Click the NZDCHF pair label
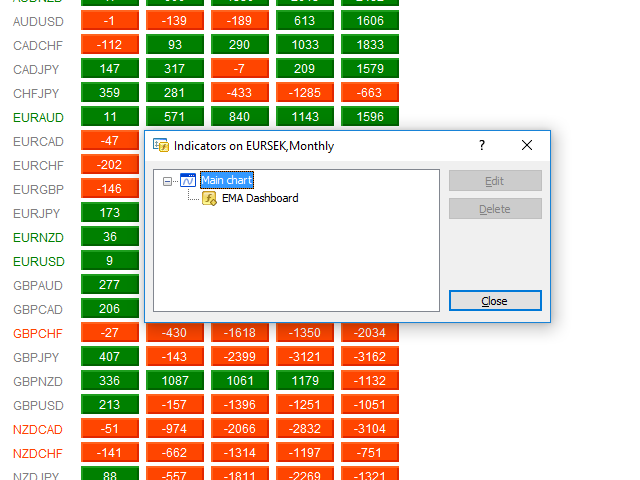640x480 pixels. [38, 454]
